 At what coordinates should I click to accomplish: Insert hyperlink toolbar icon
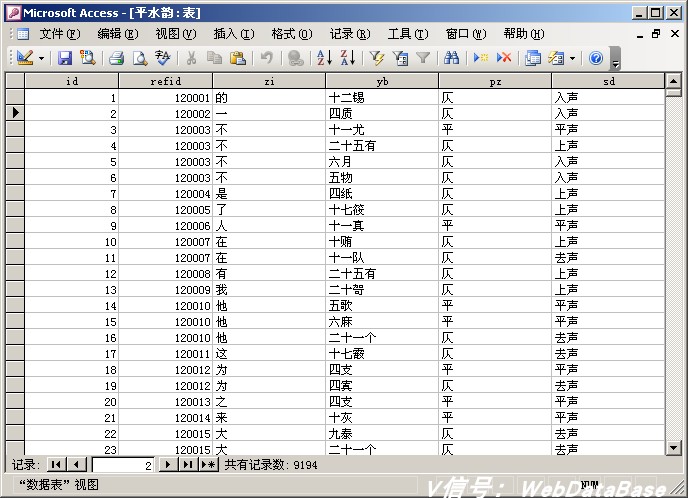[295, 57]
